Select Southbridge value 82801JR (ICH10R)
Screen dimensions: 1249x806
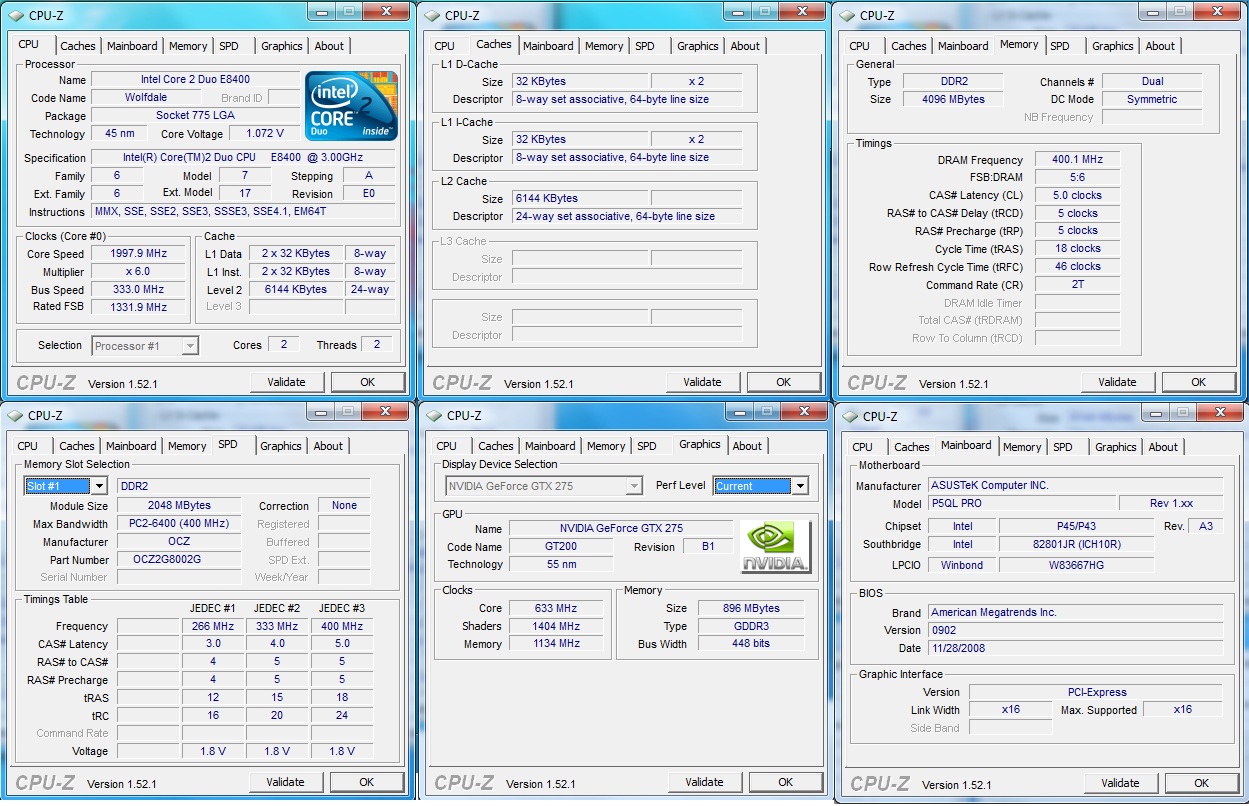(1076, 545)
